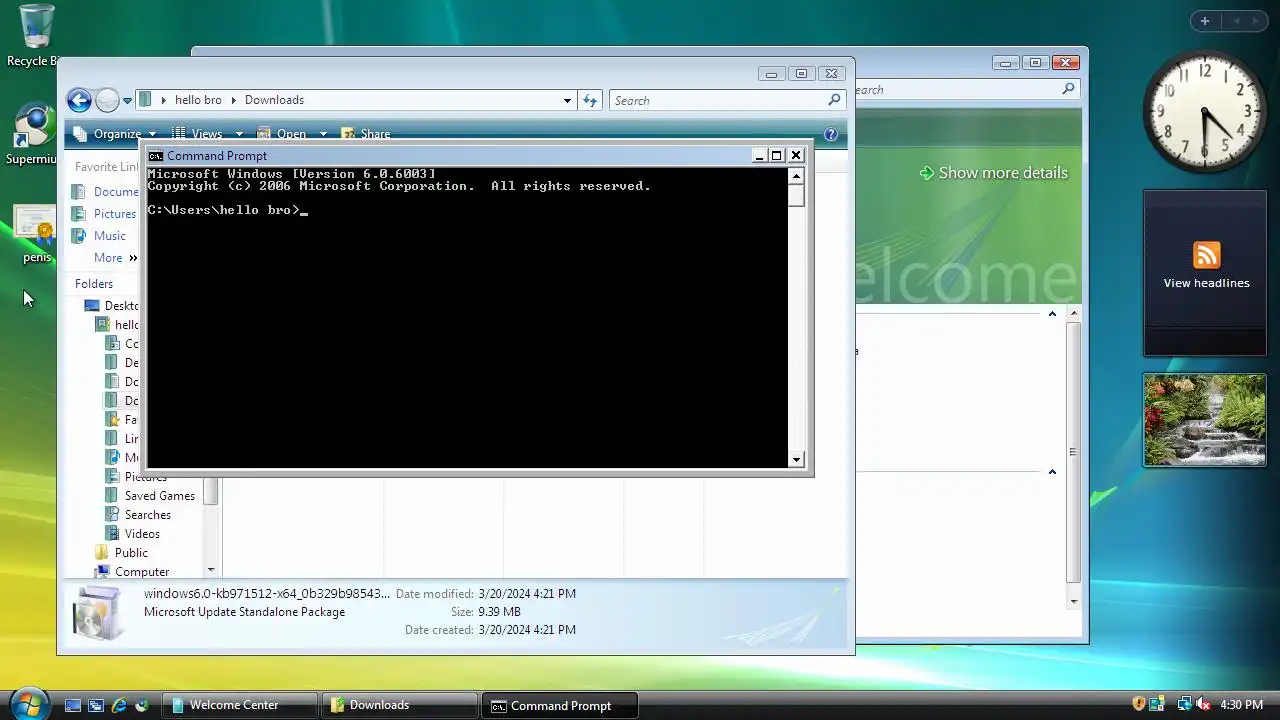
Task: Expand the Open button dropdown arrow
Action: click(322, 134)
